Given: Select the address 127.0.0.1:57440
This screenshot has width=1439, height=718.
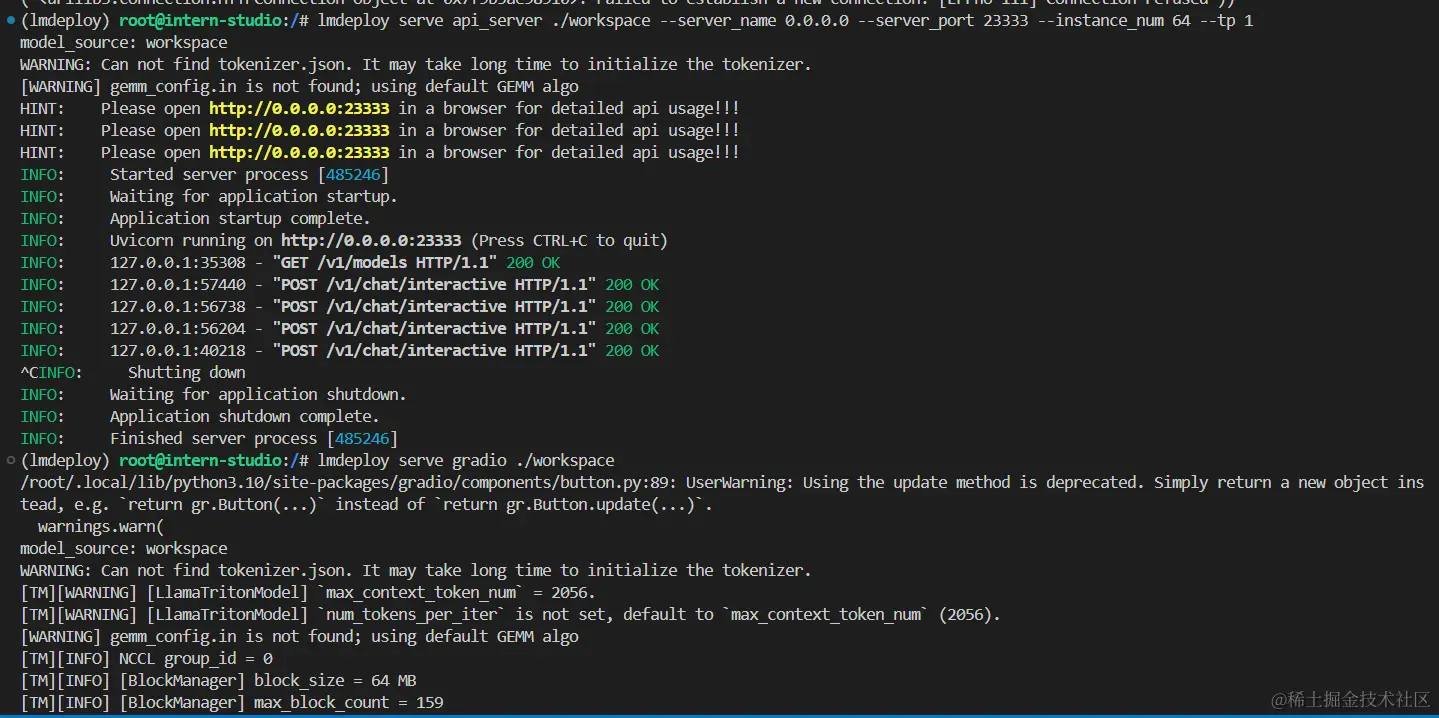Looking at the screenshot, I should (x=177, y=284).
